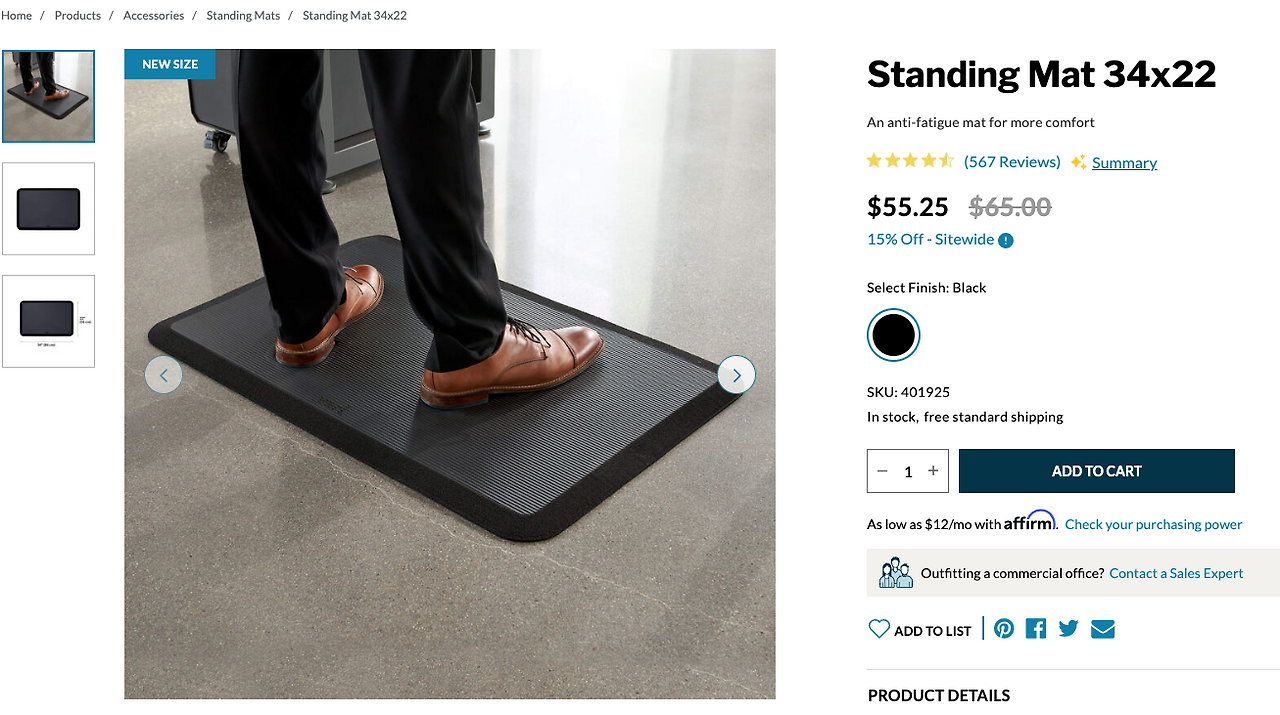Image resolution: width=1280 pixels, height=715 pixels.
Task: Navigate to Accessories breadcrumb
Action: coord(153,16)
